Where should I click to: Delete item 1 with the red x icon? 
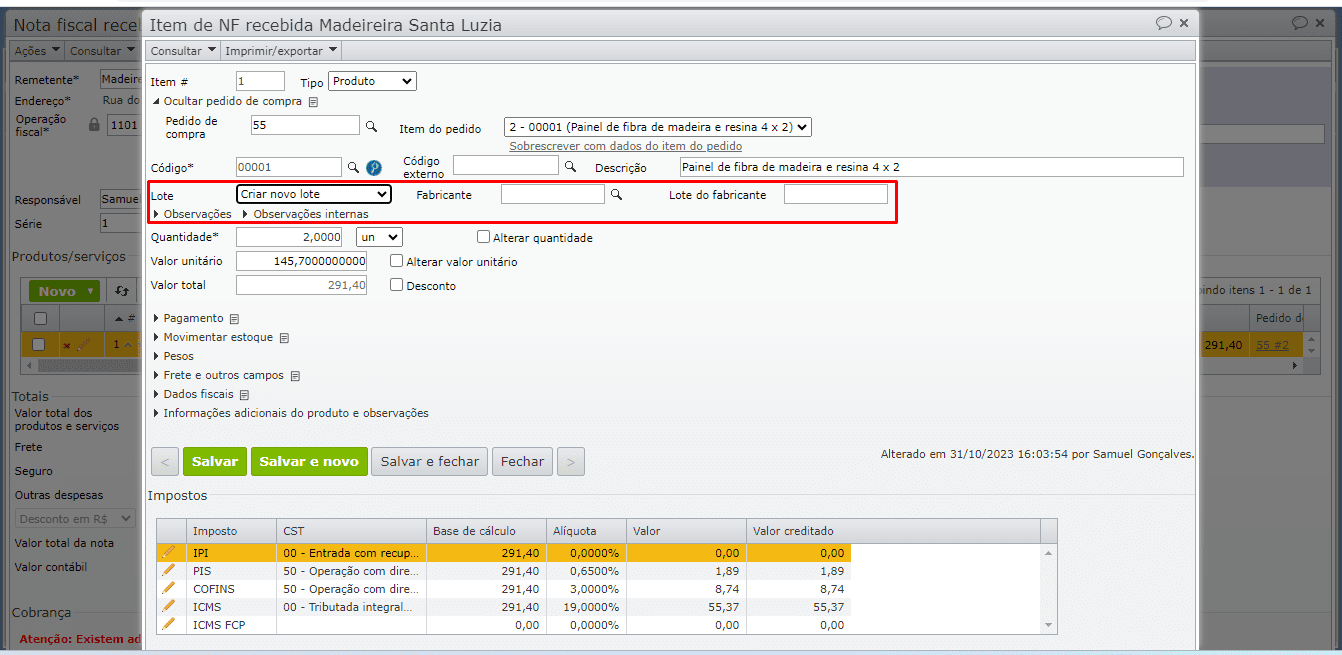point(67,346)
